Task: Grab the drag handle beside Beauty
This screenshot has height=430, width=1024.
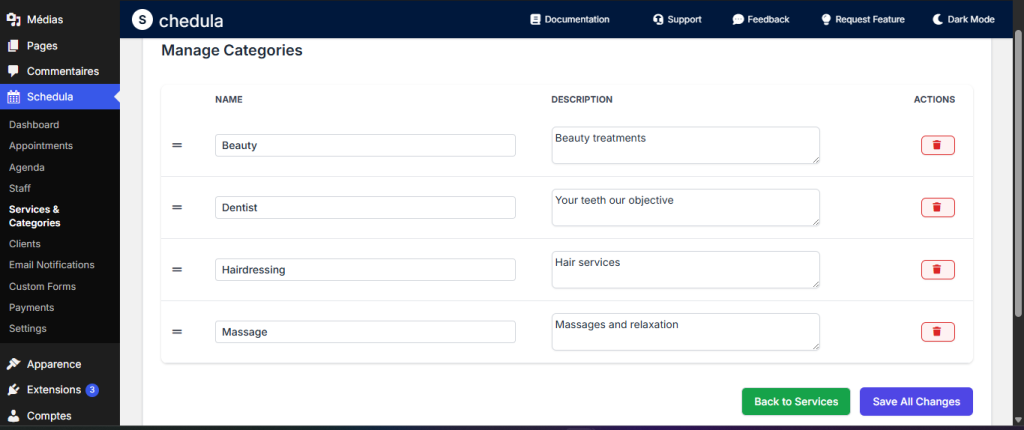Action: [177, 145]
